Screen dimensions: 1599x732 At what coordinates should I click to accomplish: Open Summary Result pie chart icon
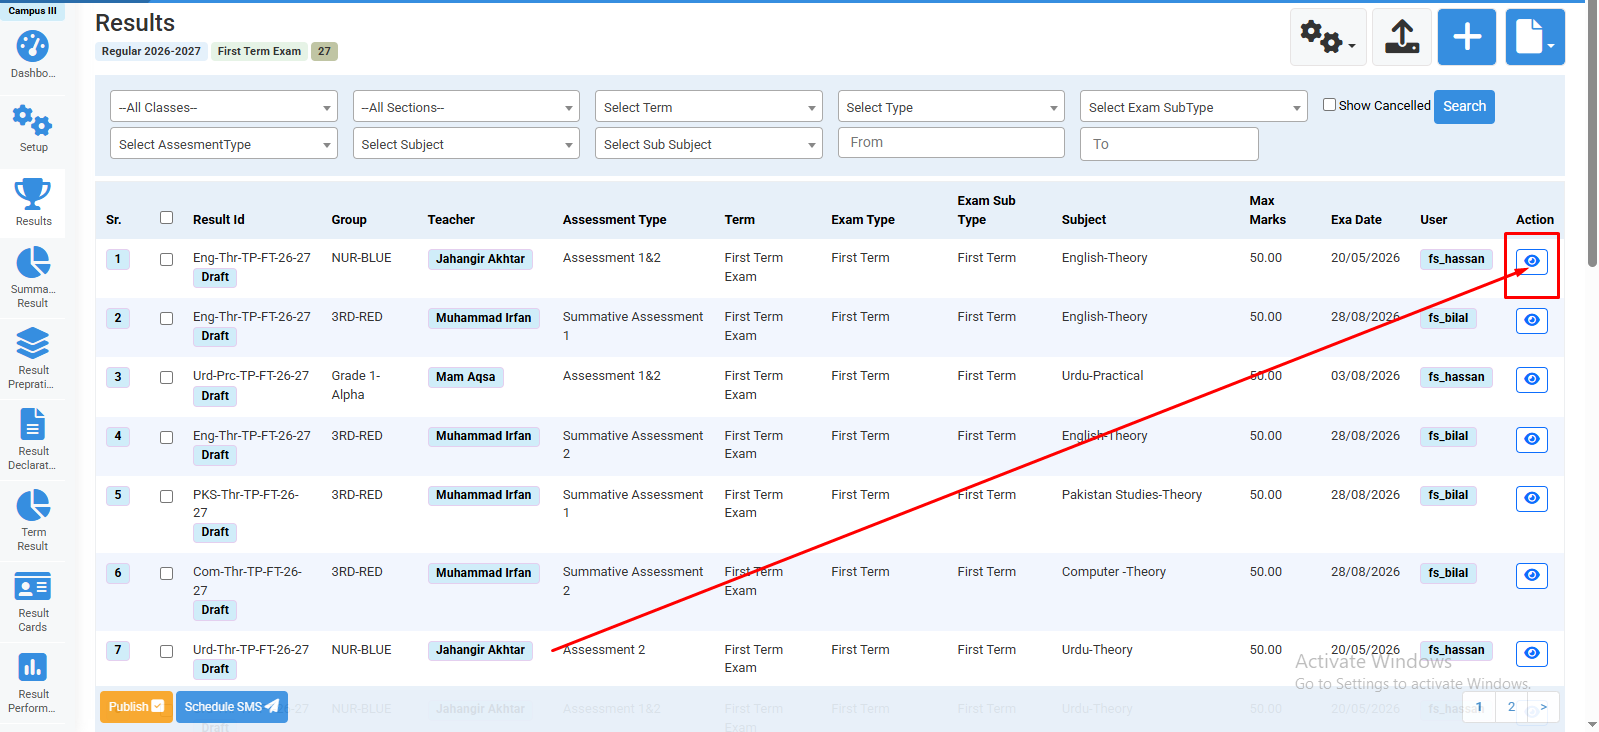(32, 263)
